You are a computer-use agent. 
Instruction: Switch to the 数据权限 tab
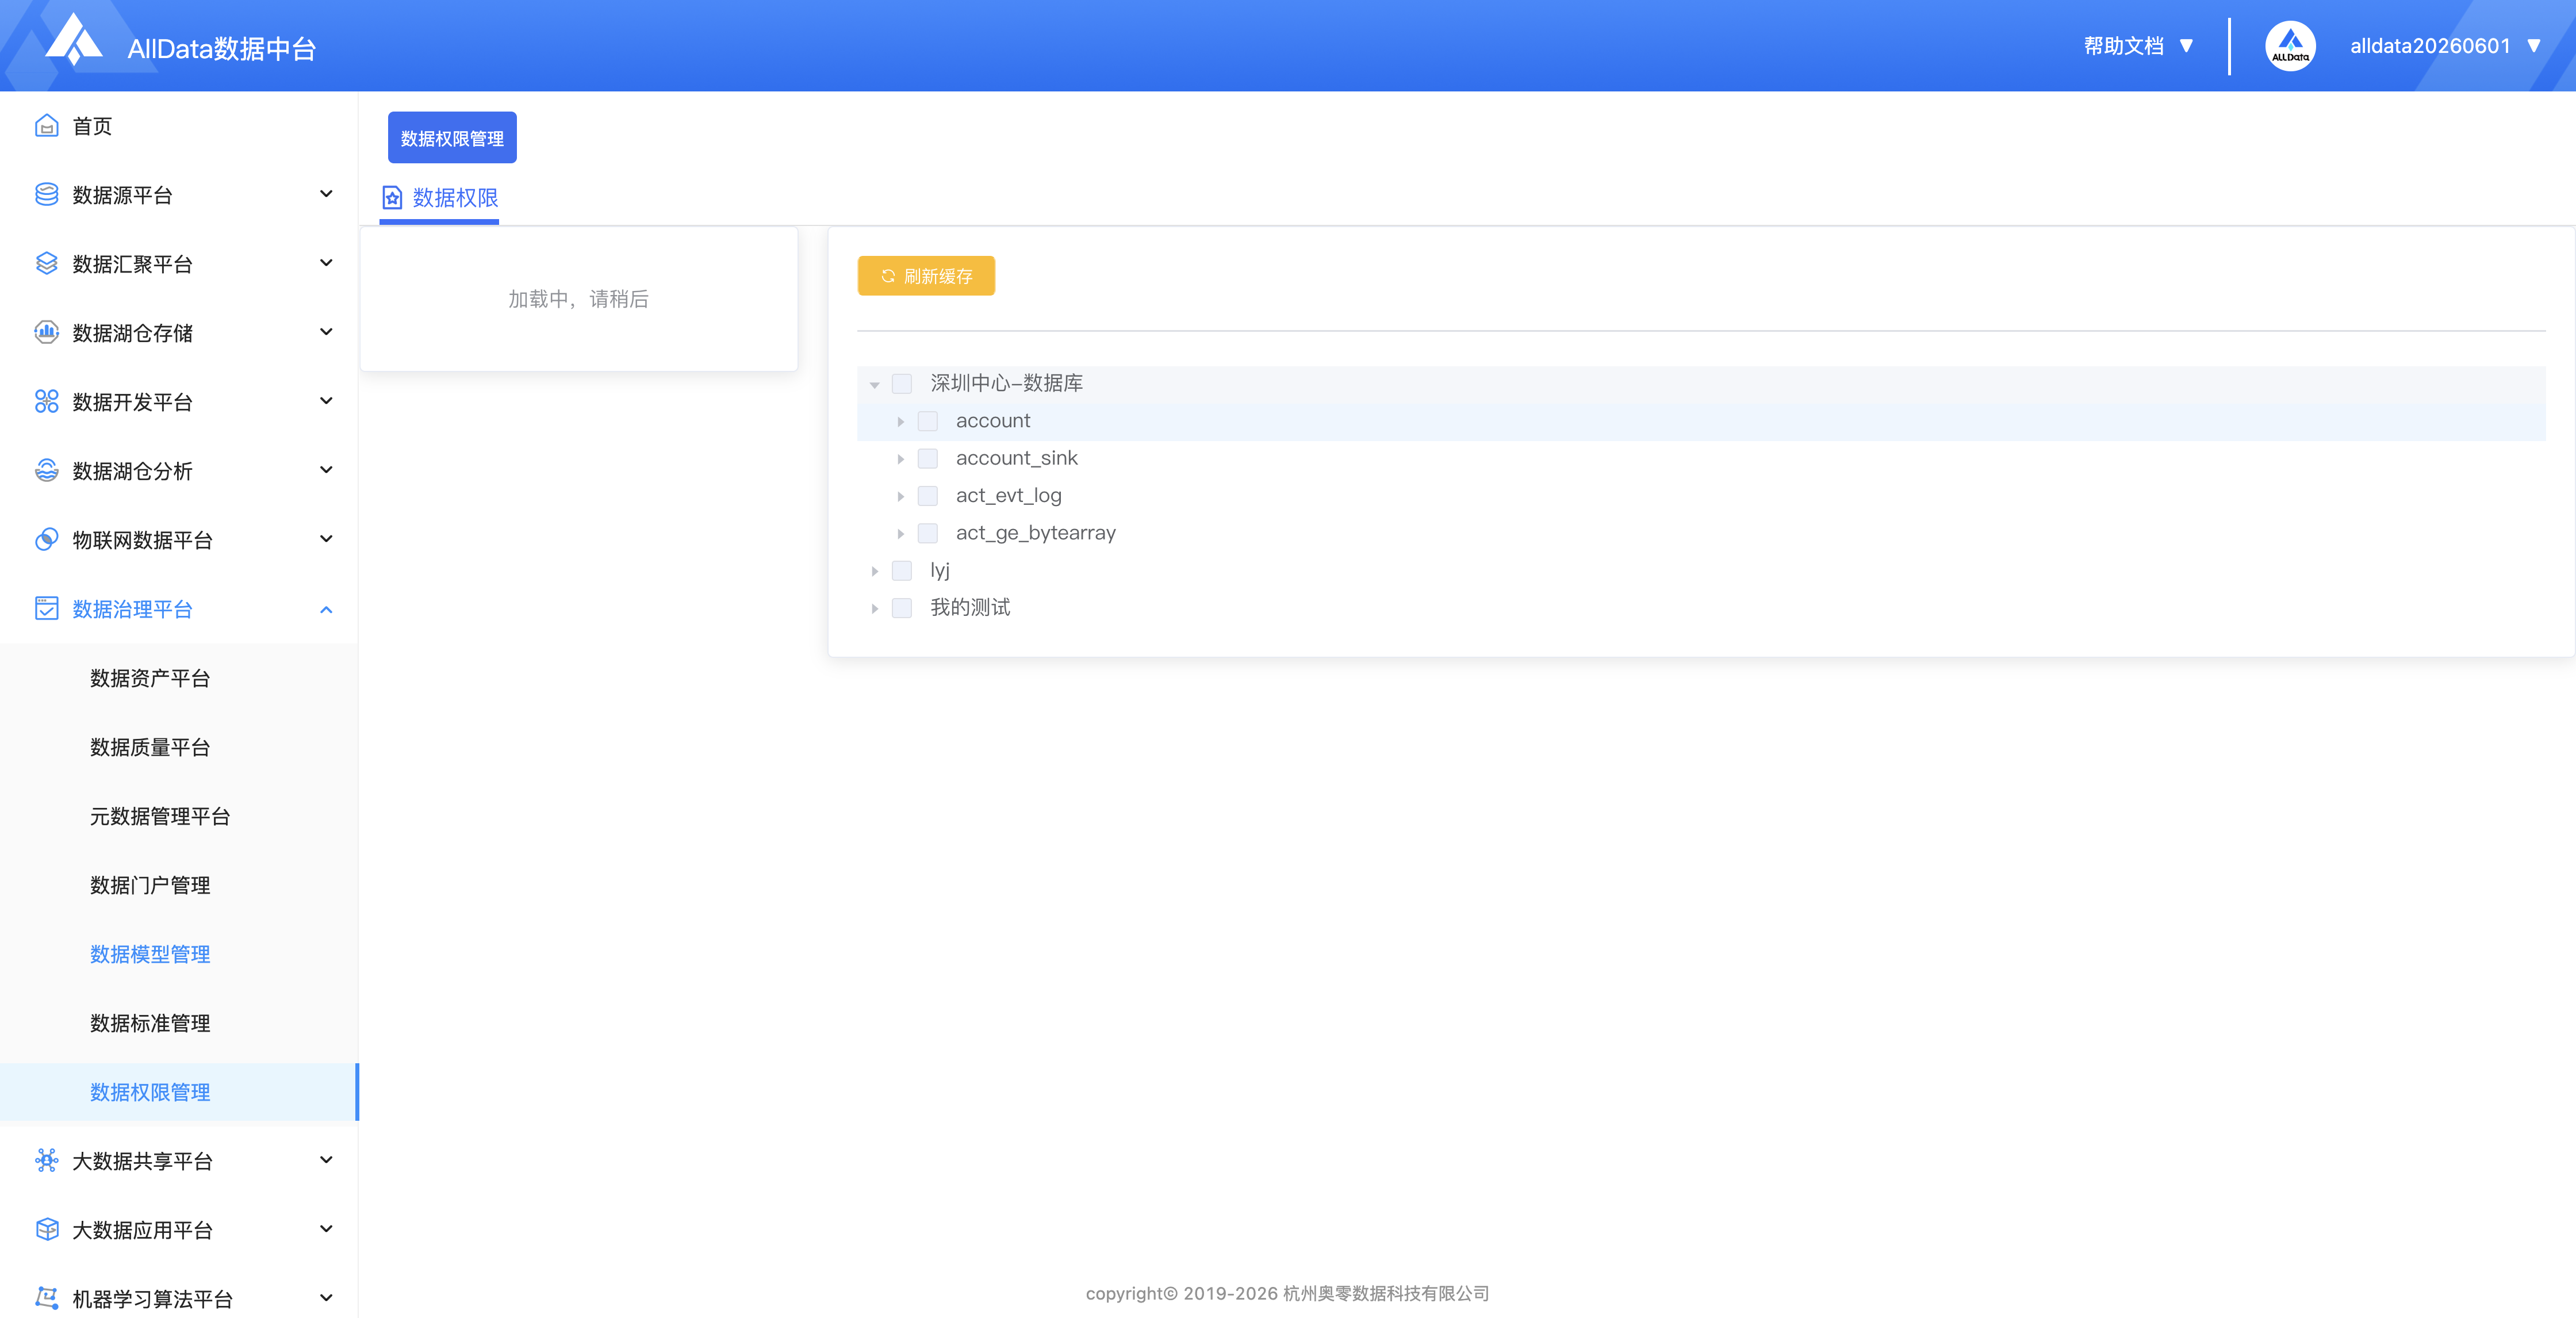[439, 198]
